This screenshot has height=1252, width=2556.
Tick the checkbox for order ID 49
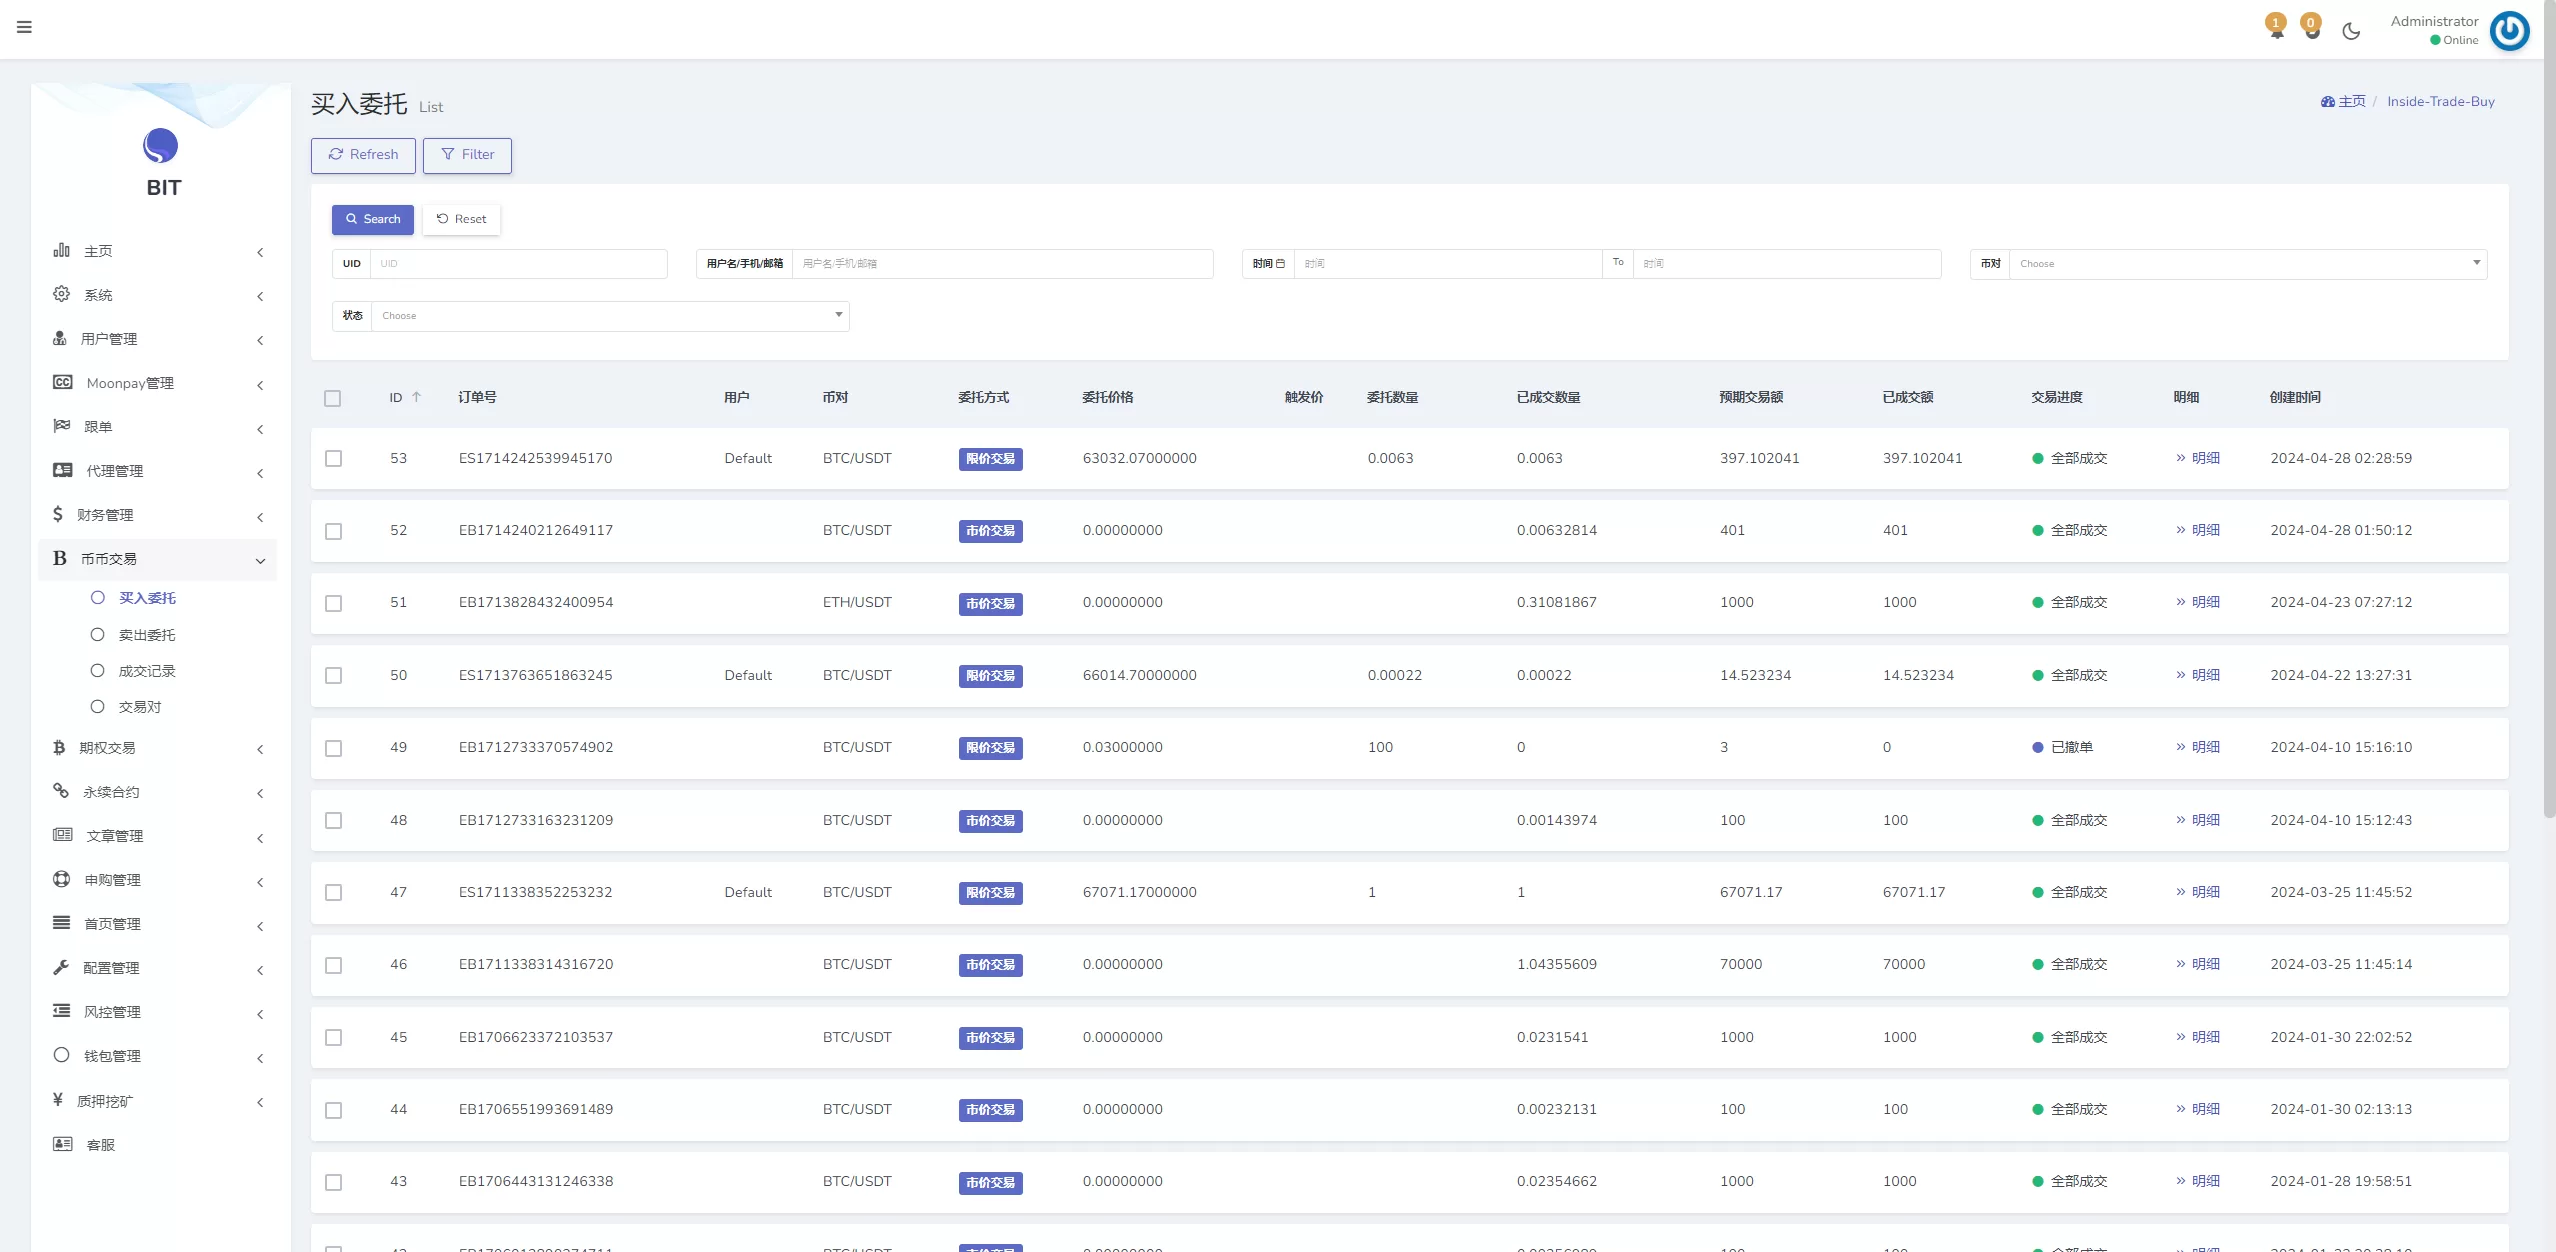(333, 748)
